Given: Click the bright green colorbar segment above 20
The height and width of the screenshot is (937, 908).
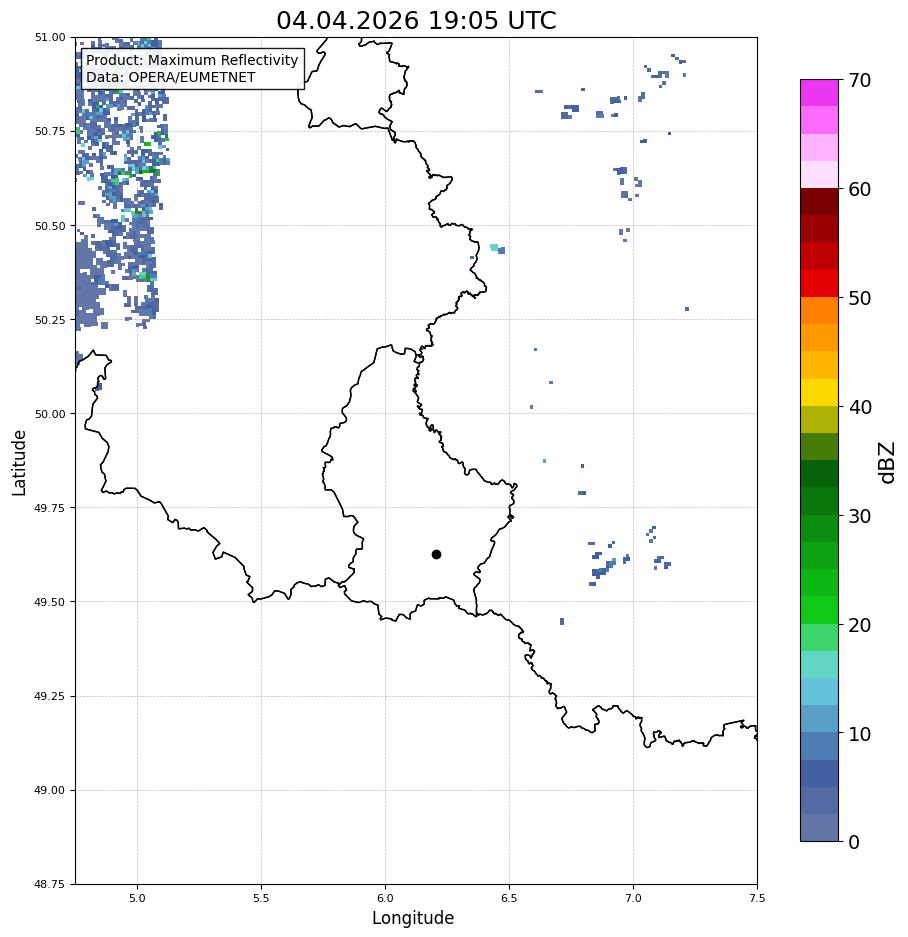Looking at the screenshot, I should point(820,610).
